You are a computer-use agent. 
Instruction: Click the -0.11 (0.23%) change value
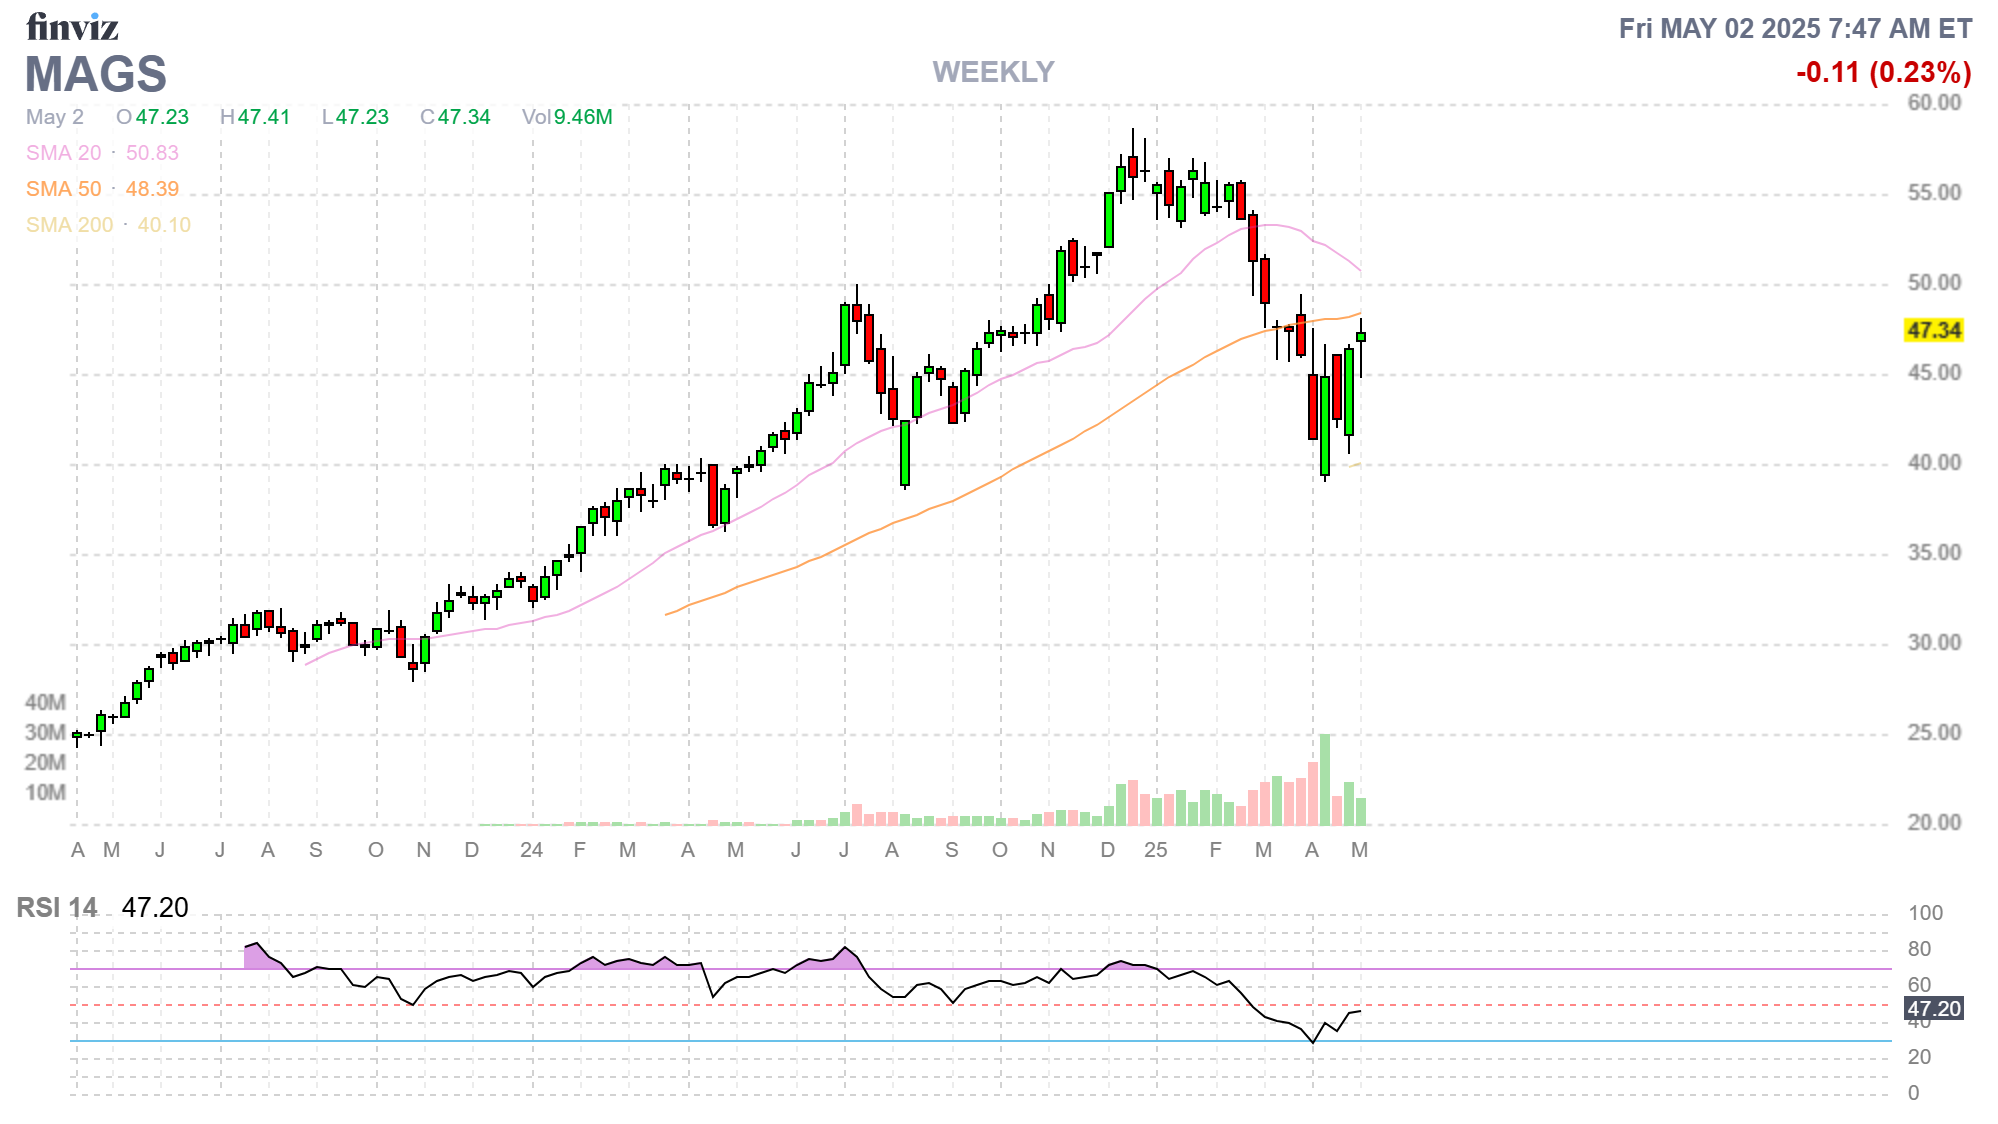(1883, 72)
